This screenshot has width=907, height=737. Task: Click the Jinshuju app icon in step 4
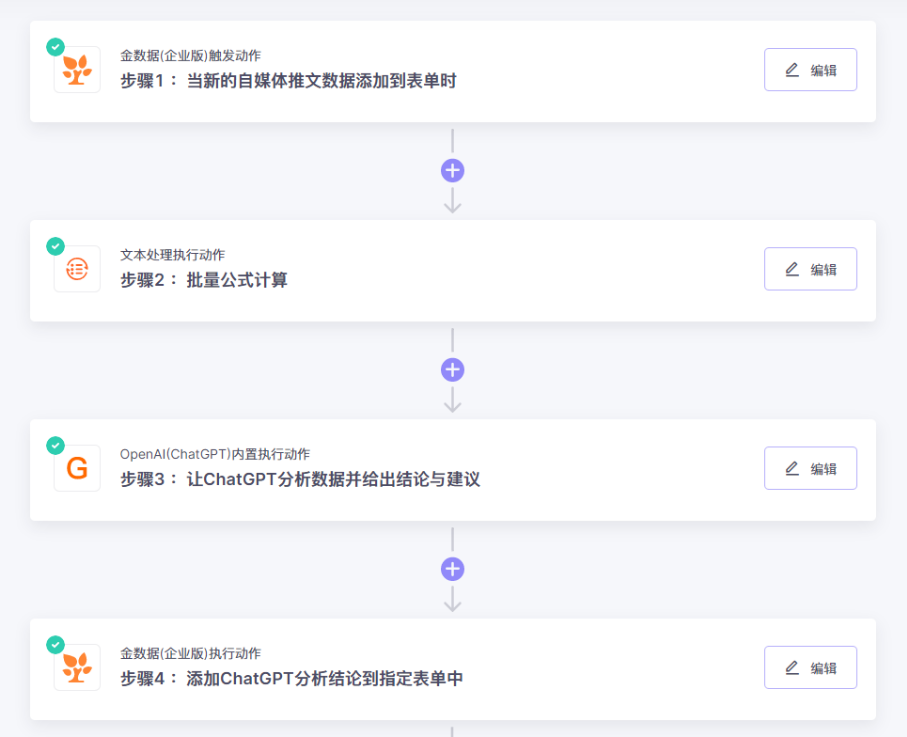[77, 667]
